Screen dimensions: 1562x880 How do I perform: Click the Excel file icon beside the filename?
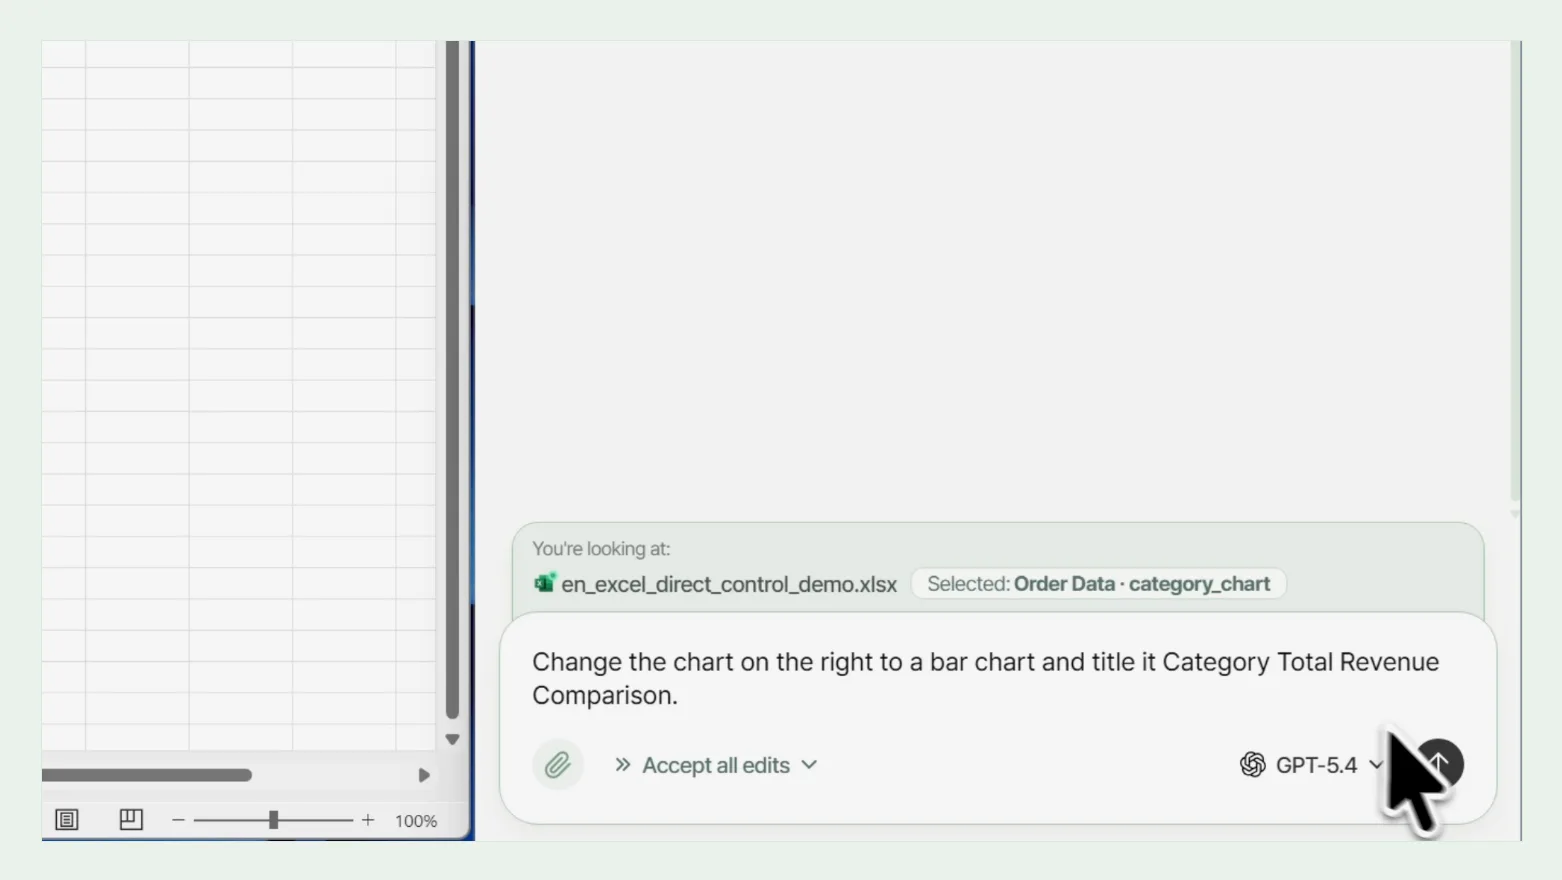[x=544, y=583]
